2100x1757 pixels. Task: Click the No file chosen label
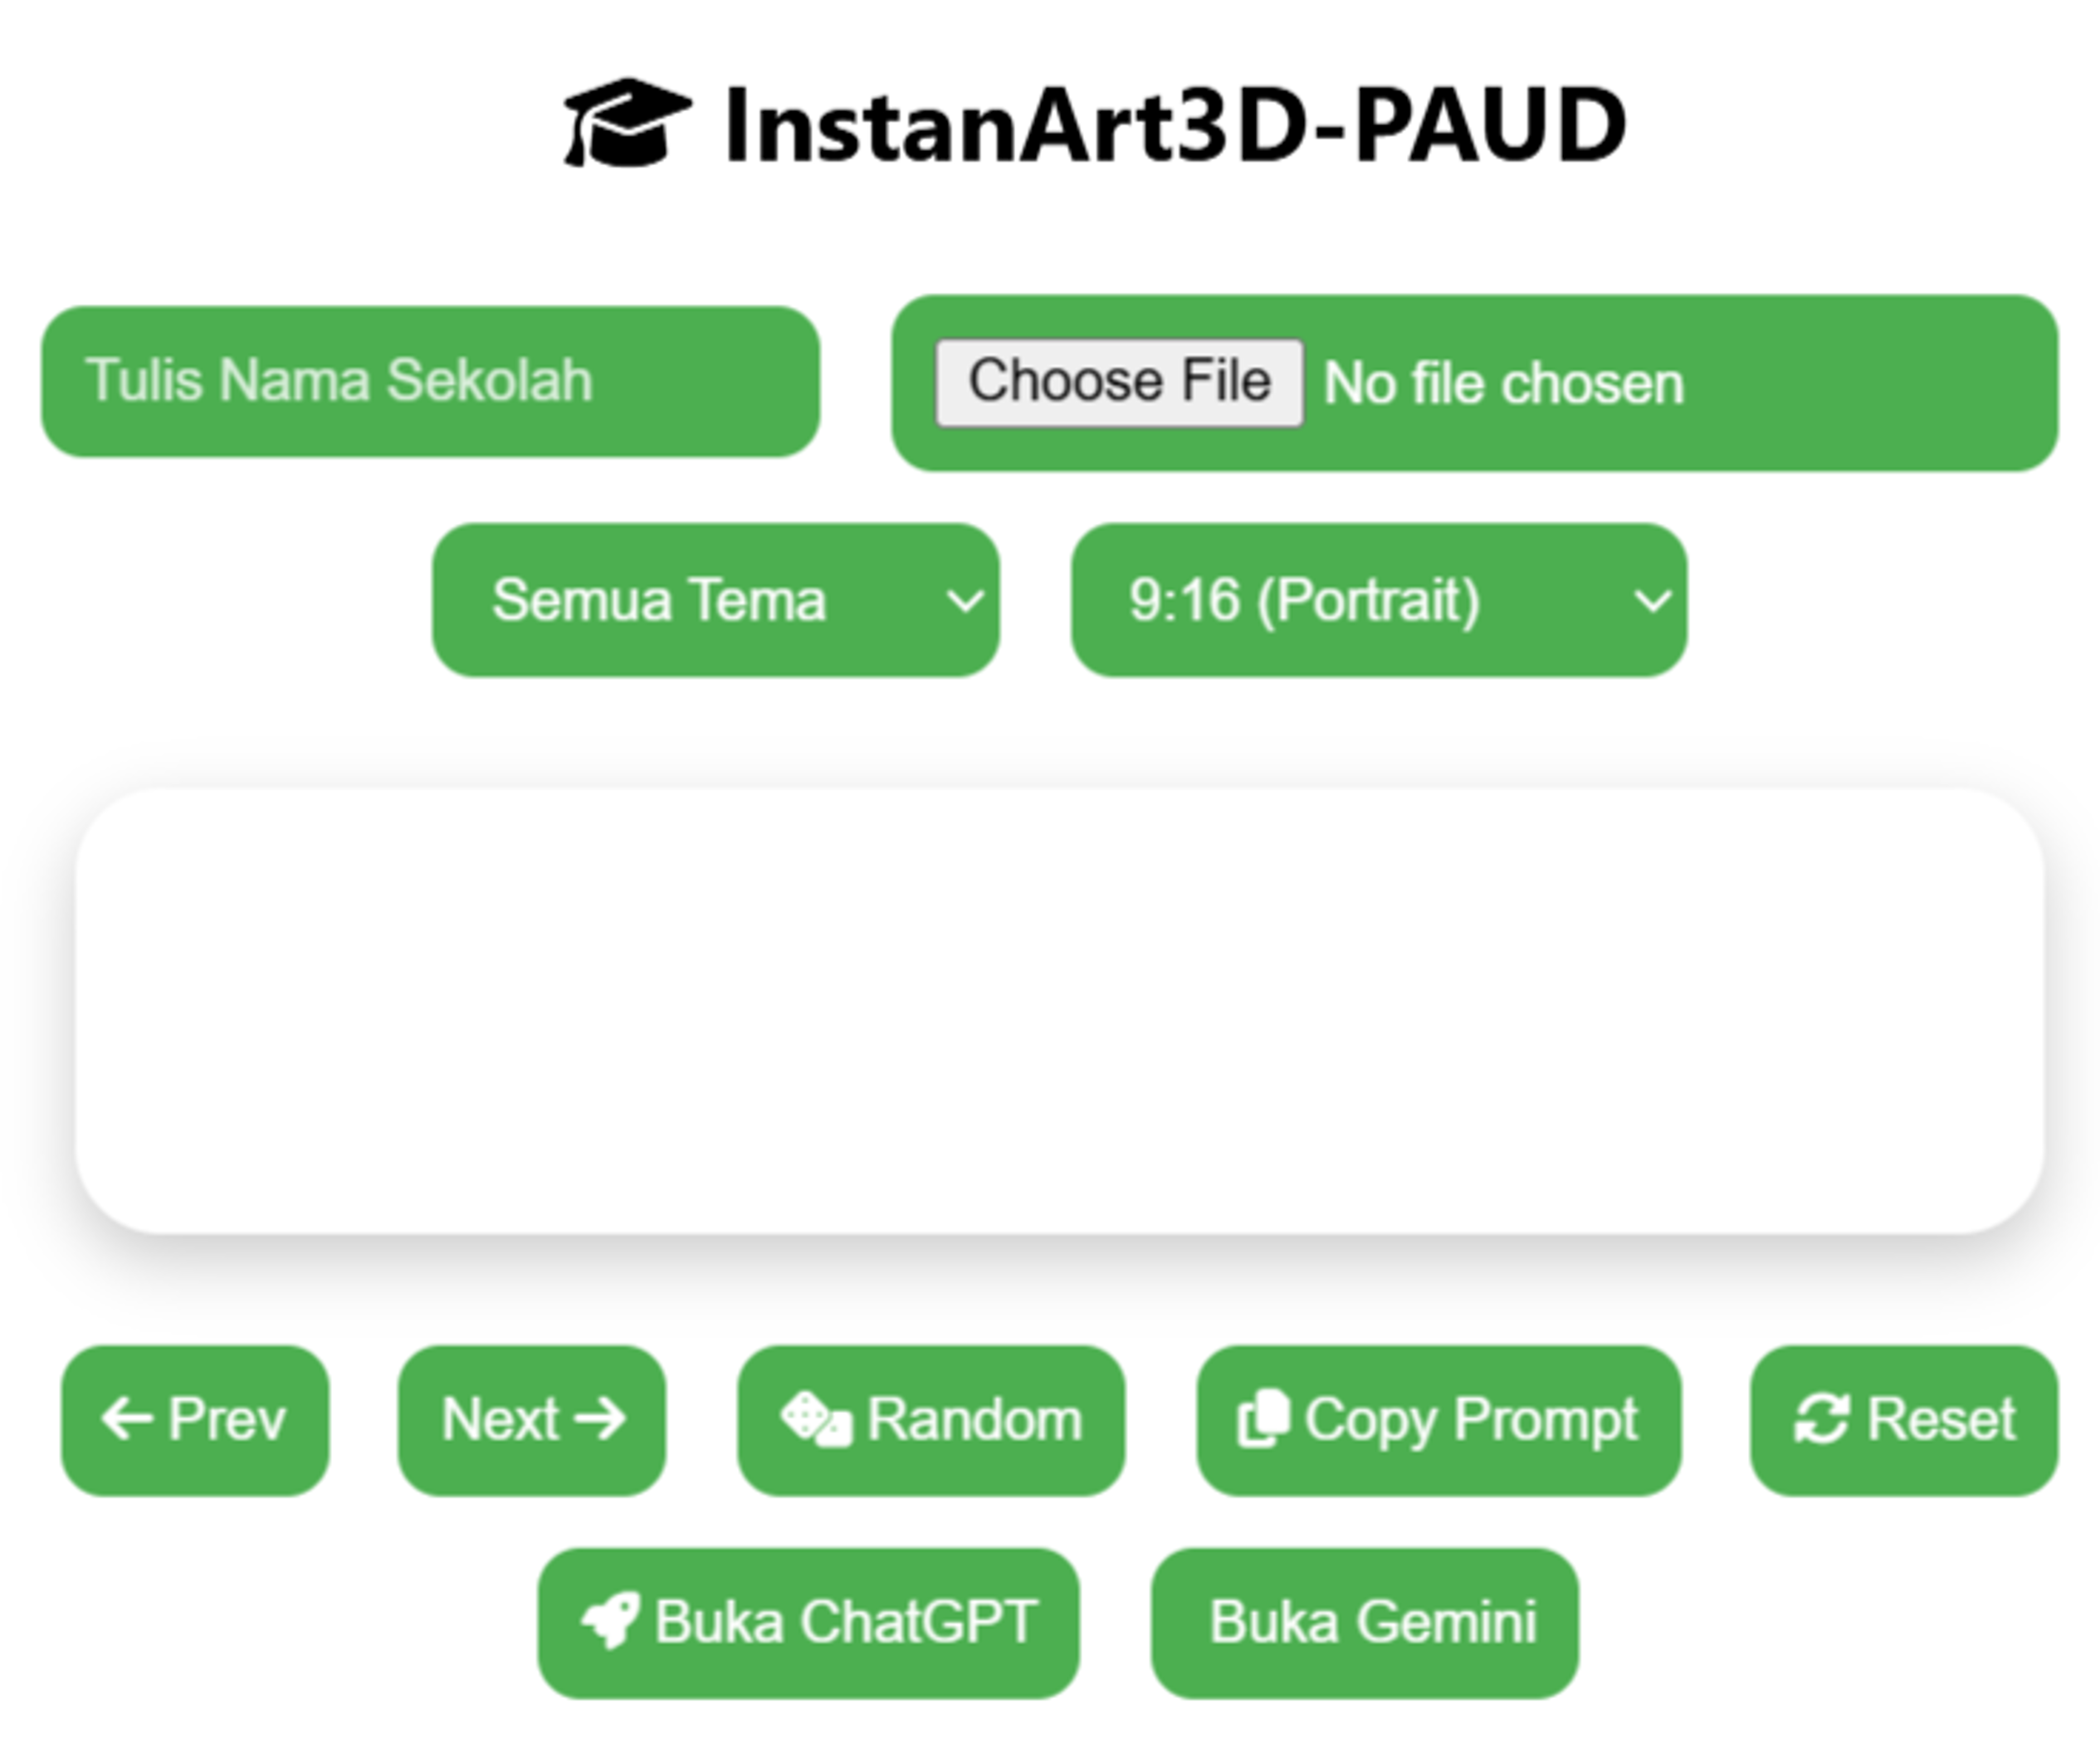[1504, 384]
